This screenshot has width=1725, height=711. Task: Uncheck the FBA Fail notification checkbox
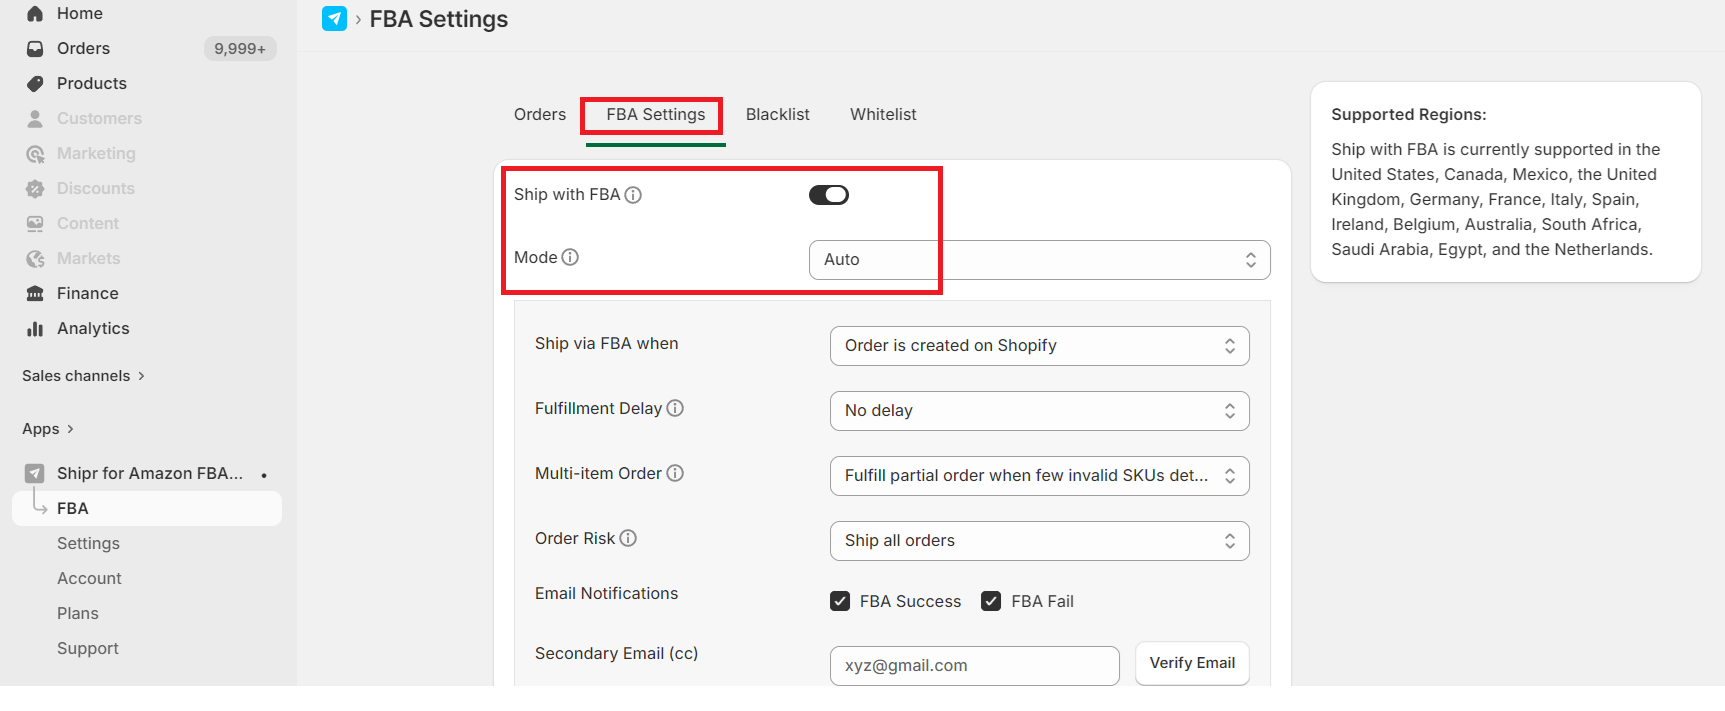[x=991, y=601]
